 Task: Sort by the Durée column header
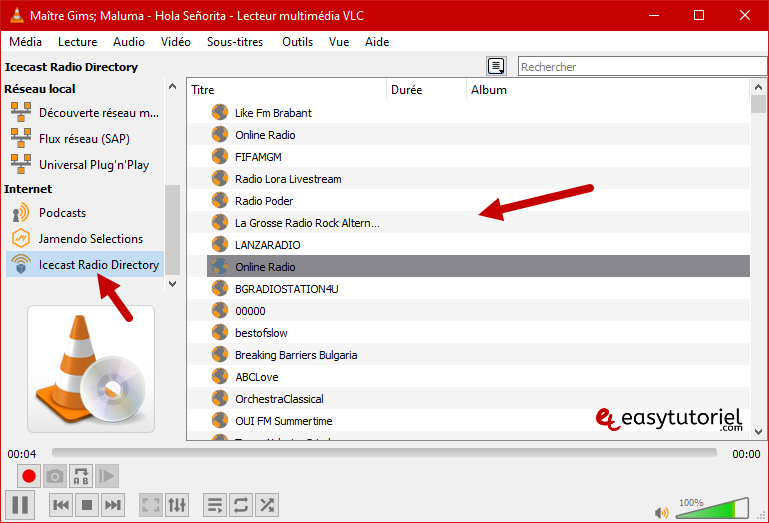point(426,90)
